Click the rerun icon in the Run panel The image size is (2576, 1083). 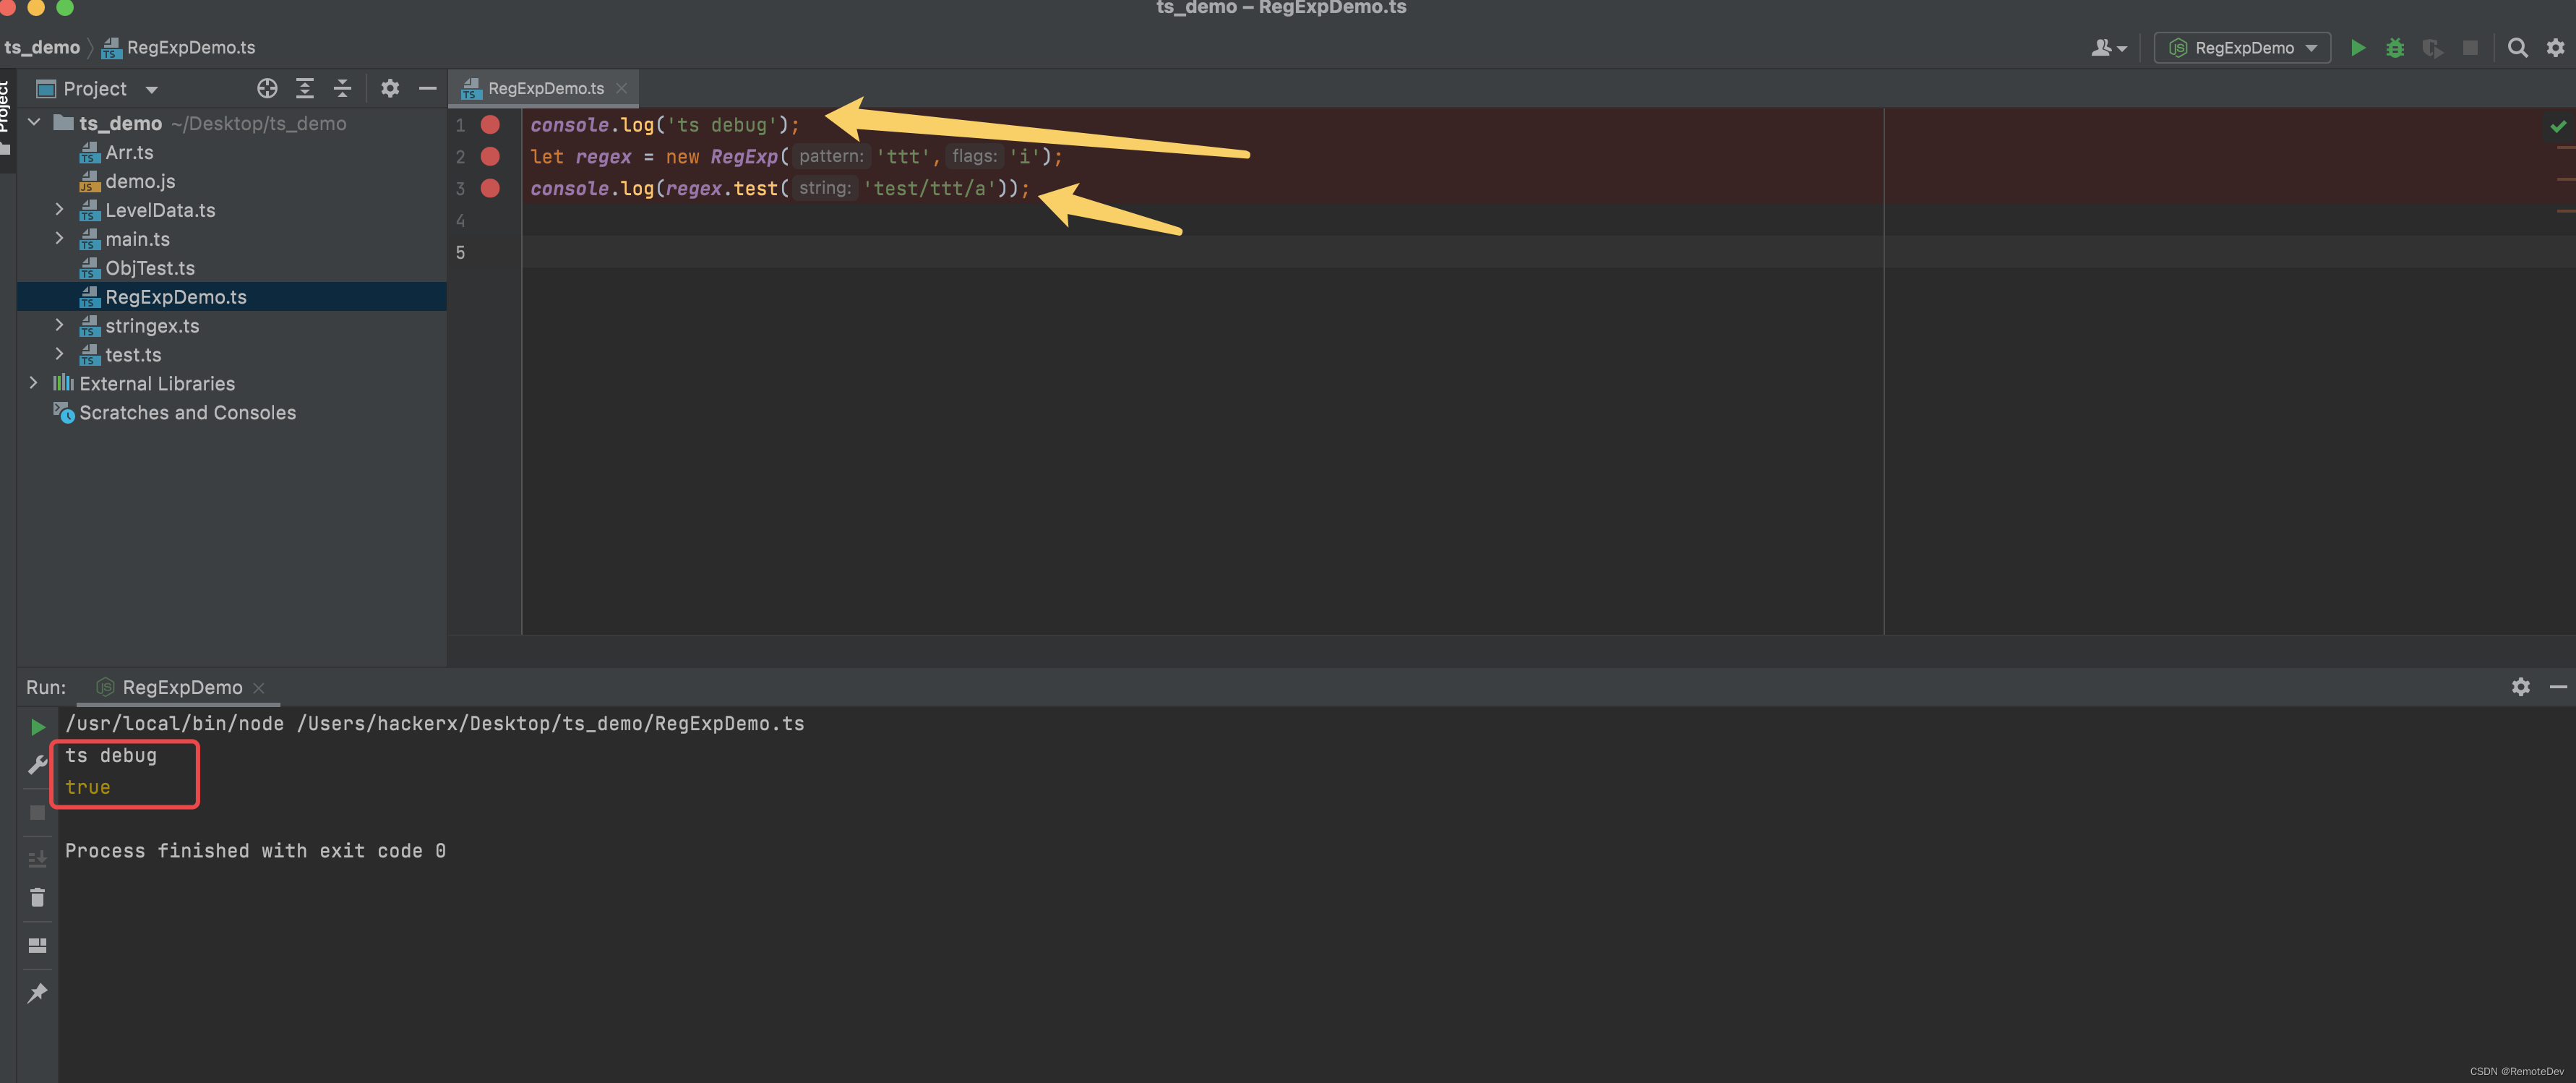click(x=37, y=727)
